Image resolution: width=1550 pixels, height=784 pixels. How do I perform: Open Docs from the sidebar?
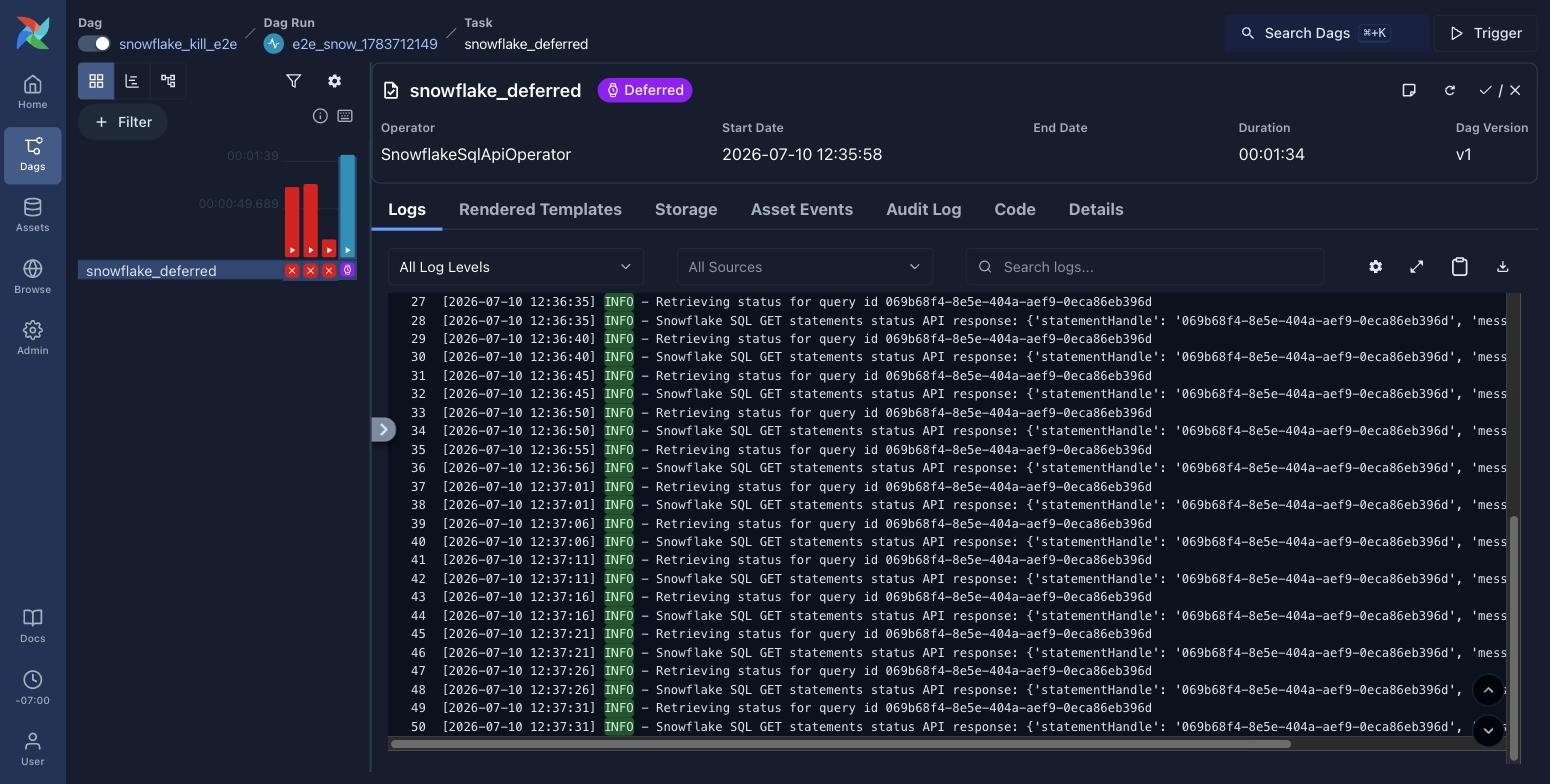(x=33, y=626)
